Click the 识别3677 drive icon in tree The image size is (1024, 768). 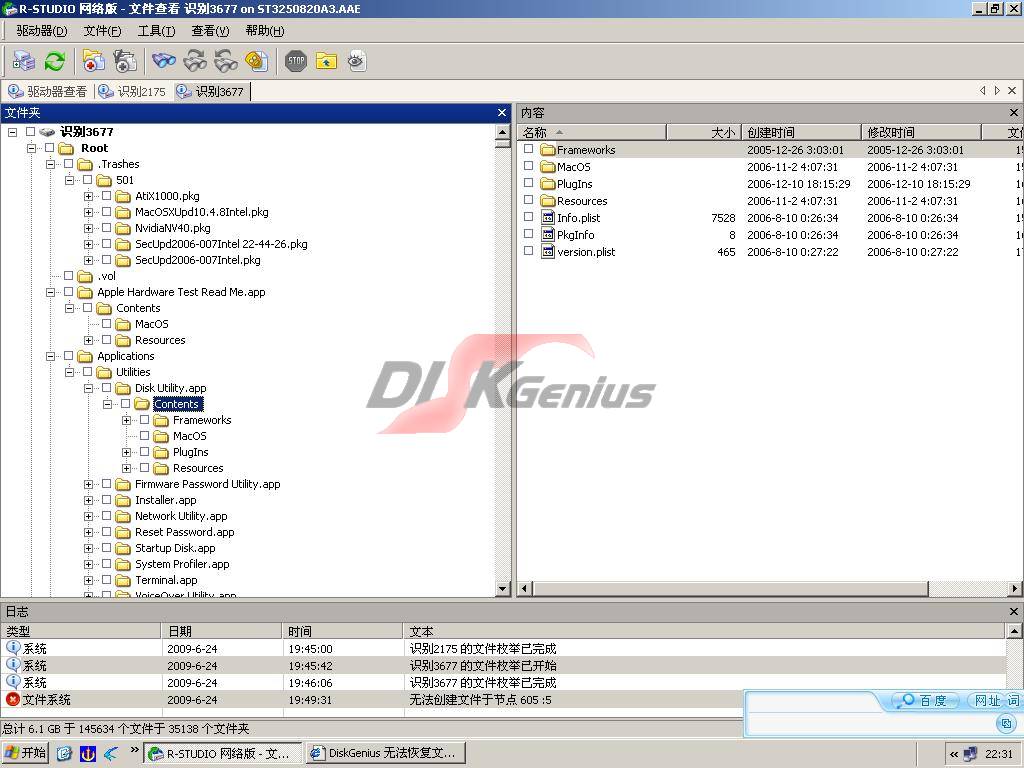pyautogui.click(x=47, y=132)
